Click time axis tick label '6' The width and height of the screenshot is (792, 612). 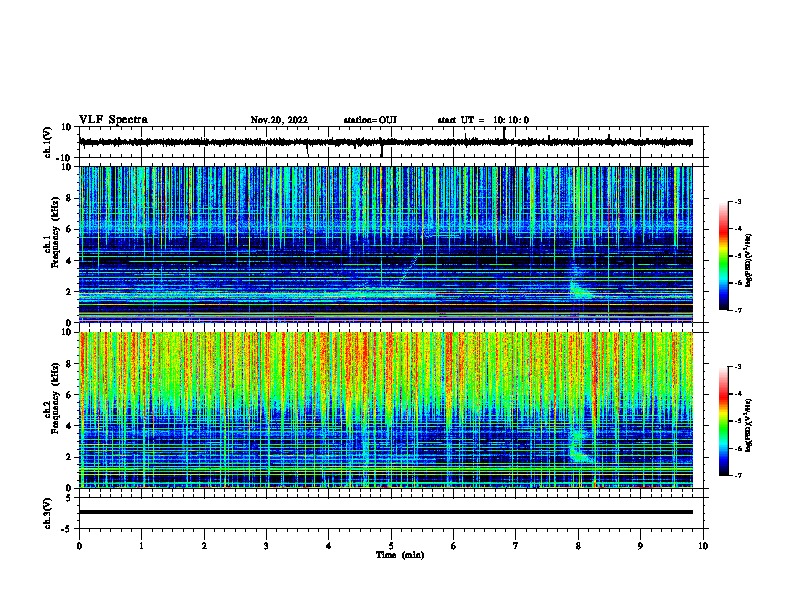[x=454, y=546]
